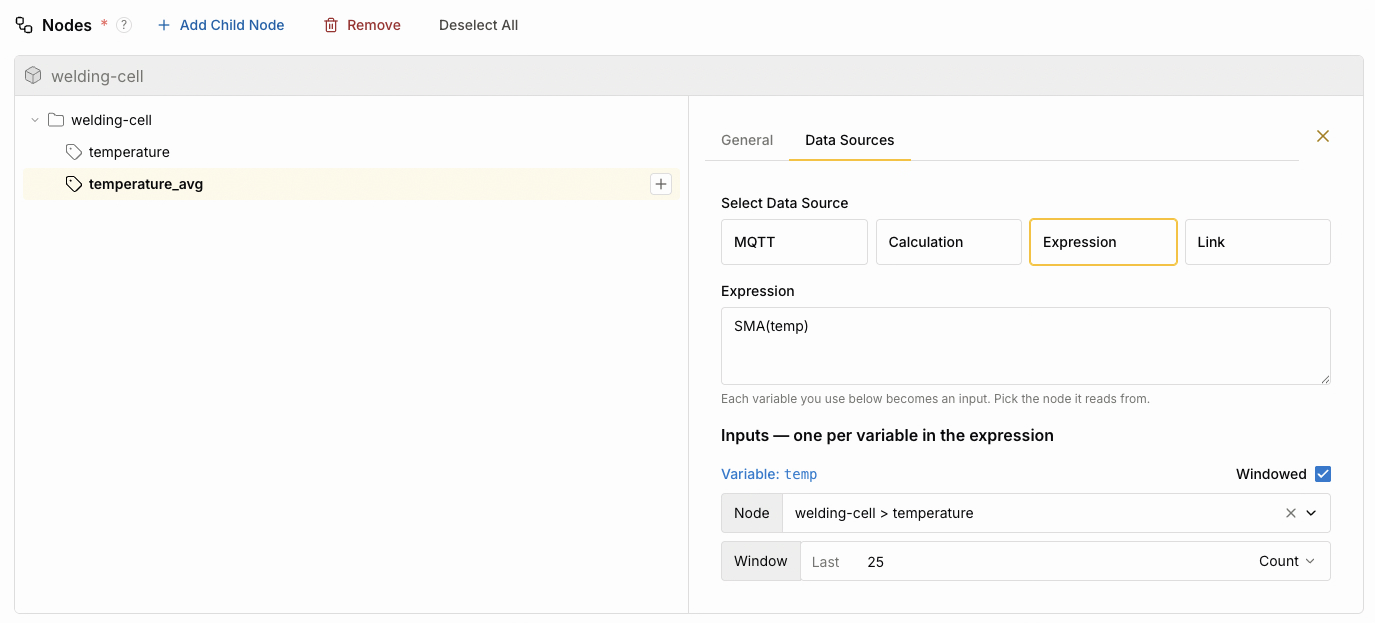Image resolution: width=1375 pixels, height=623 pixels.
Task: Click the folder icon of the welding-cell tree node
Action: [x=56, y=120]
